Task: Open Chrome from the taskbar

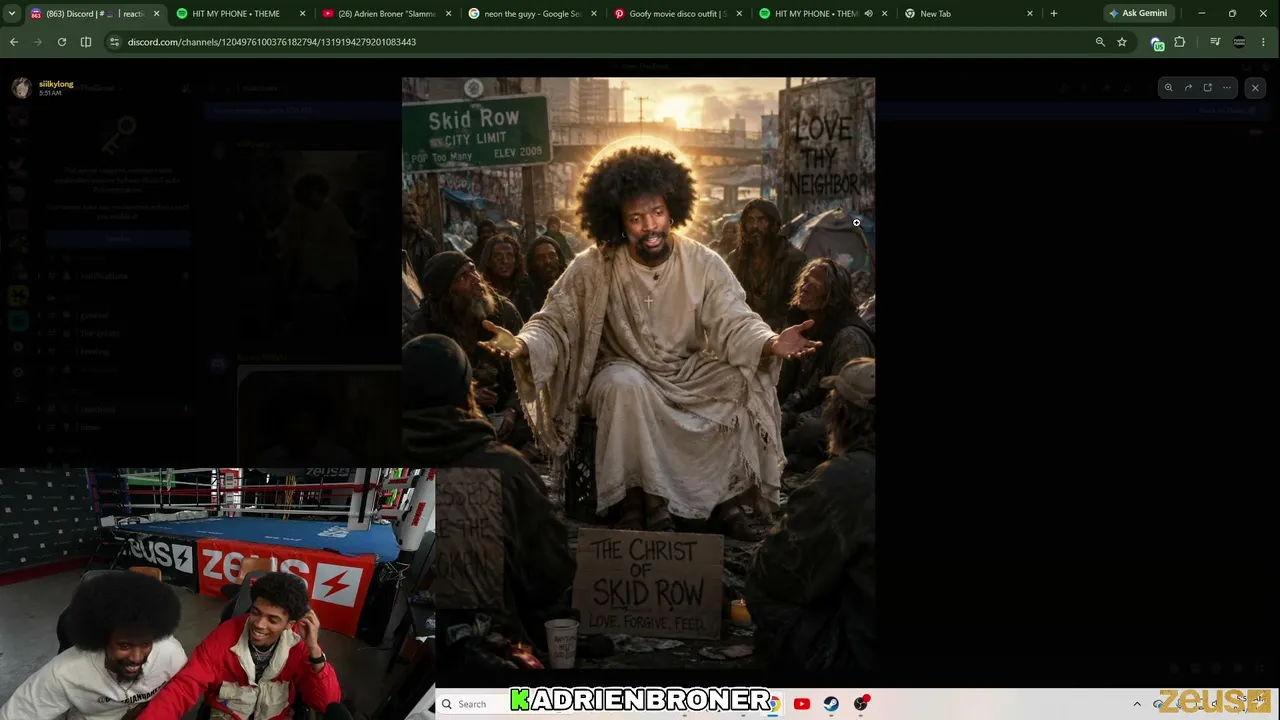Action: click(x=772, y=704)
